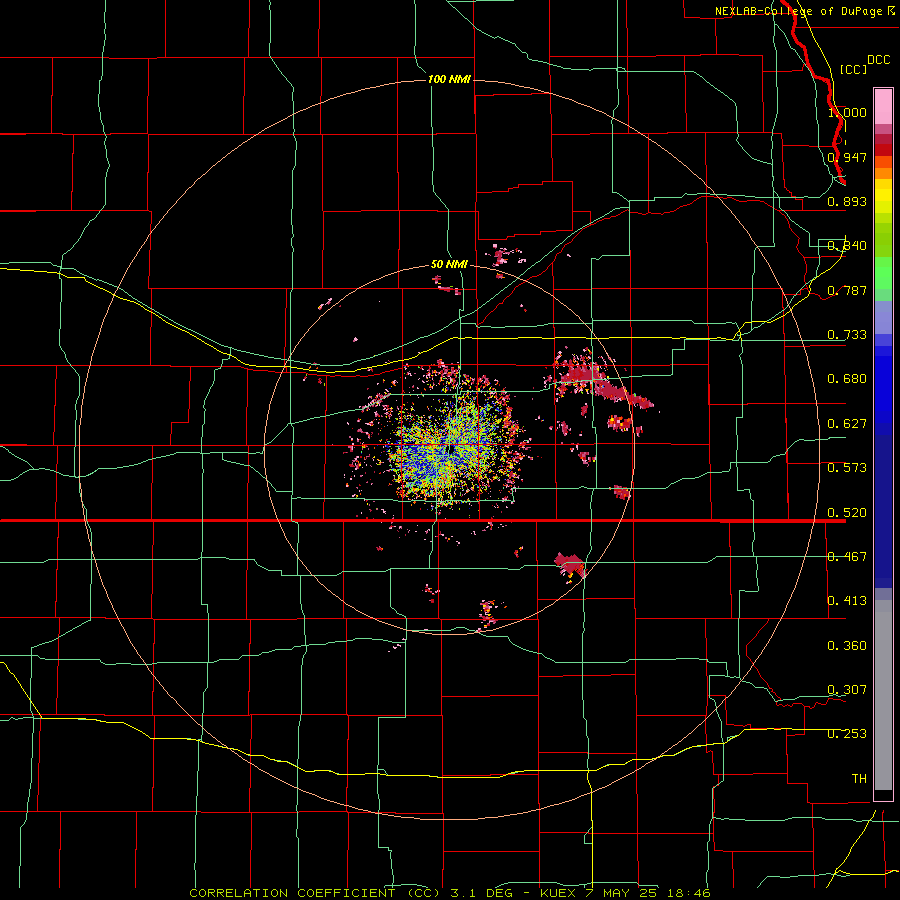The height and width of the screenshot is (900, 900).
Task: Click the 50 NMI range ring label
Action: (449, 264)
